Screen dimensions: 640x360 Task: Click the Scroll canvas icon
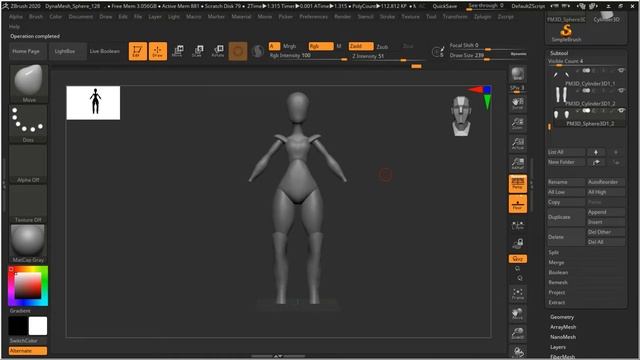[518, 103]
